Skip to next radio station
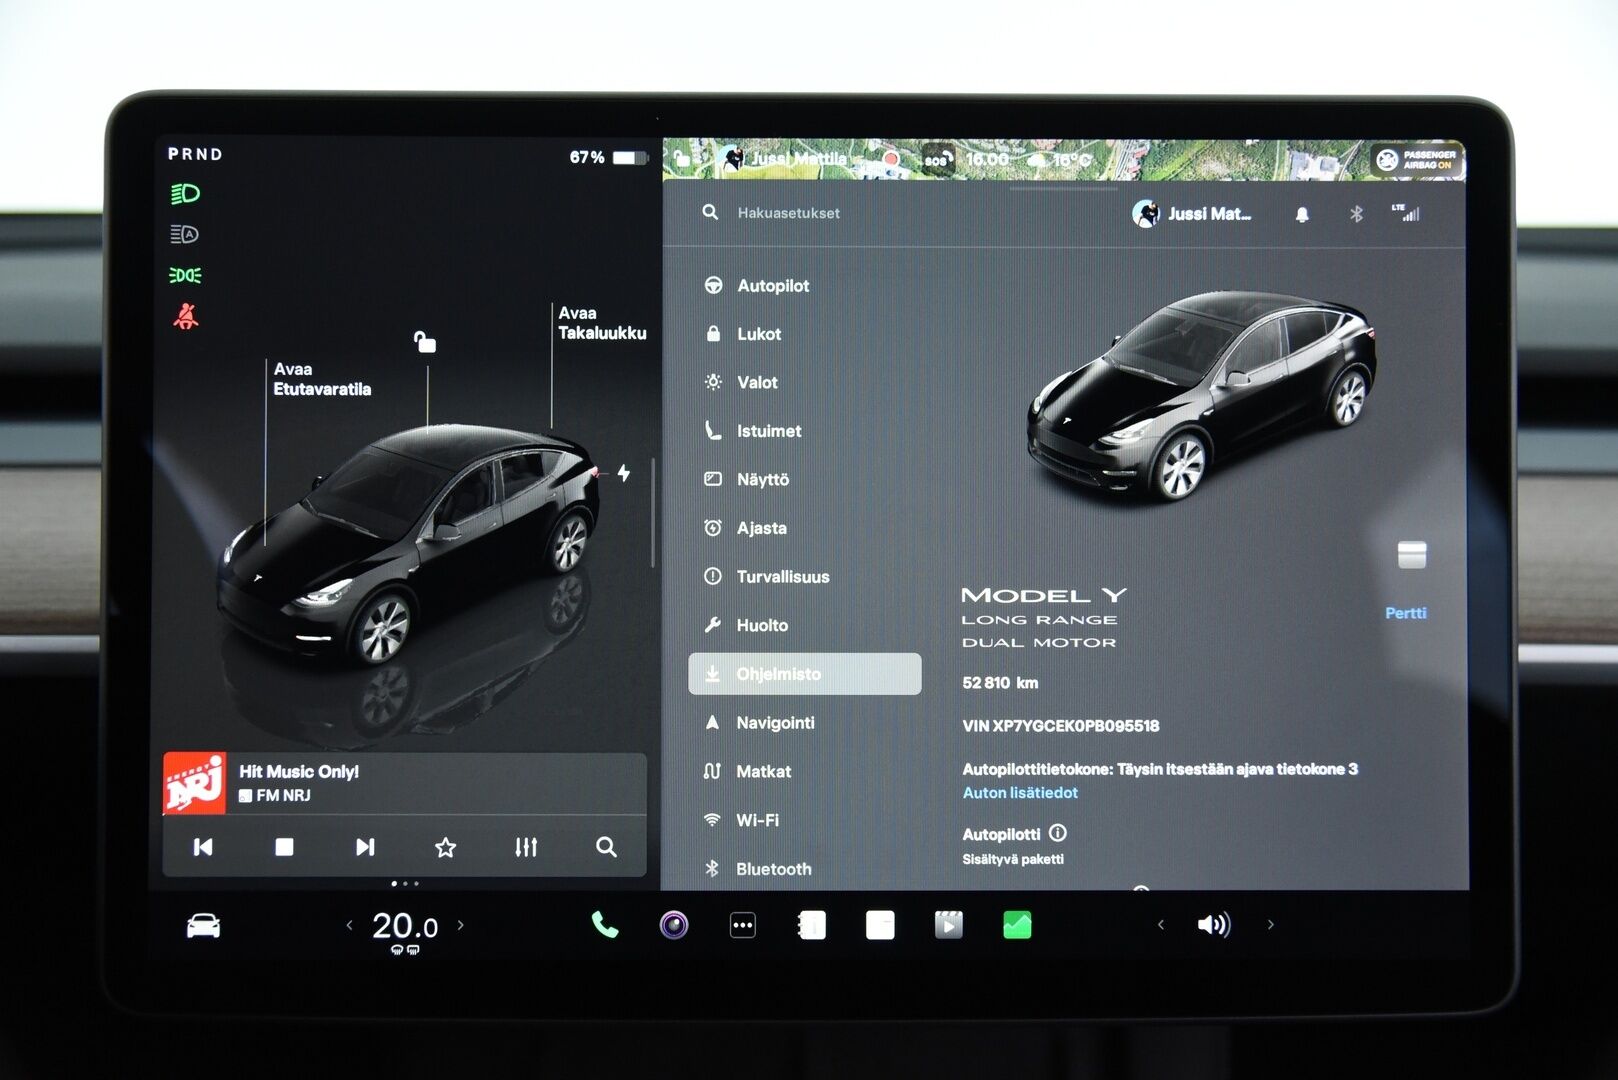1618x1080 pixels. 365,847
